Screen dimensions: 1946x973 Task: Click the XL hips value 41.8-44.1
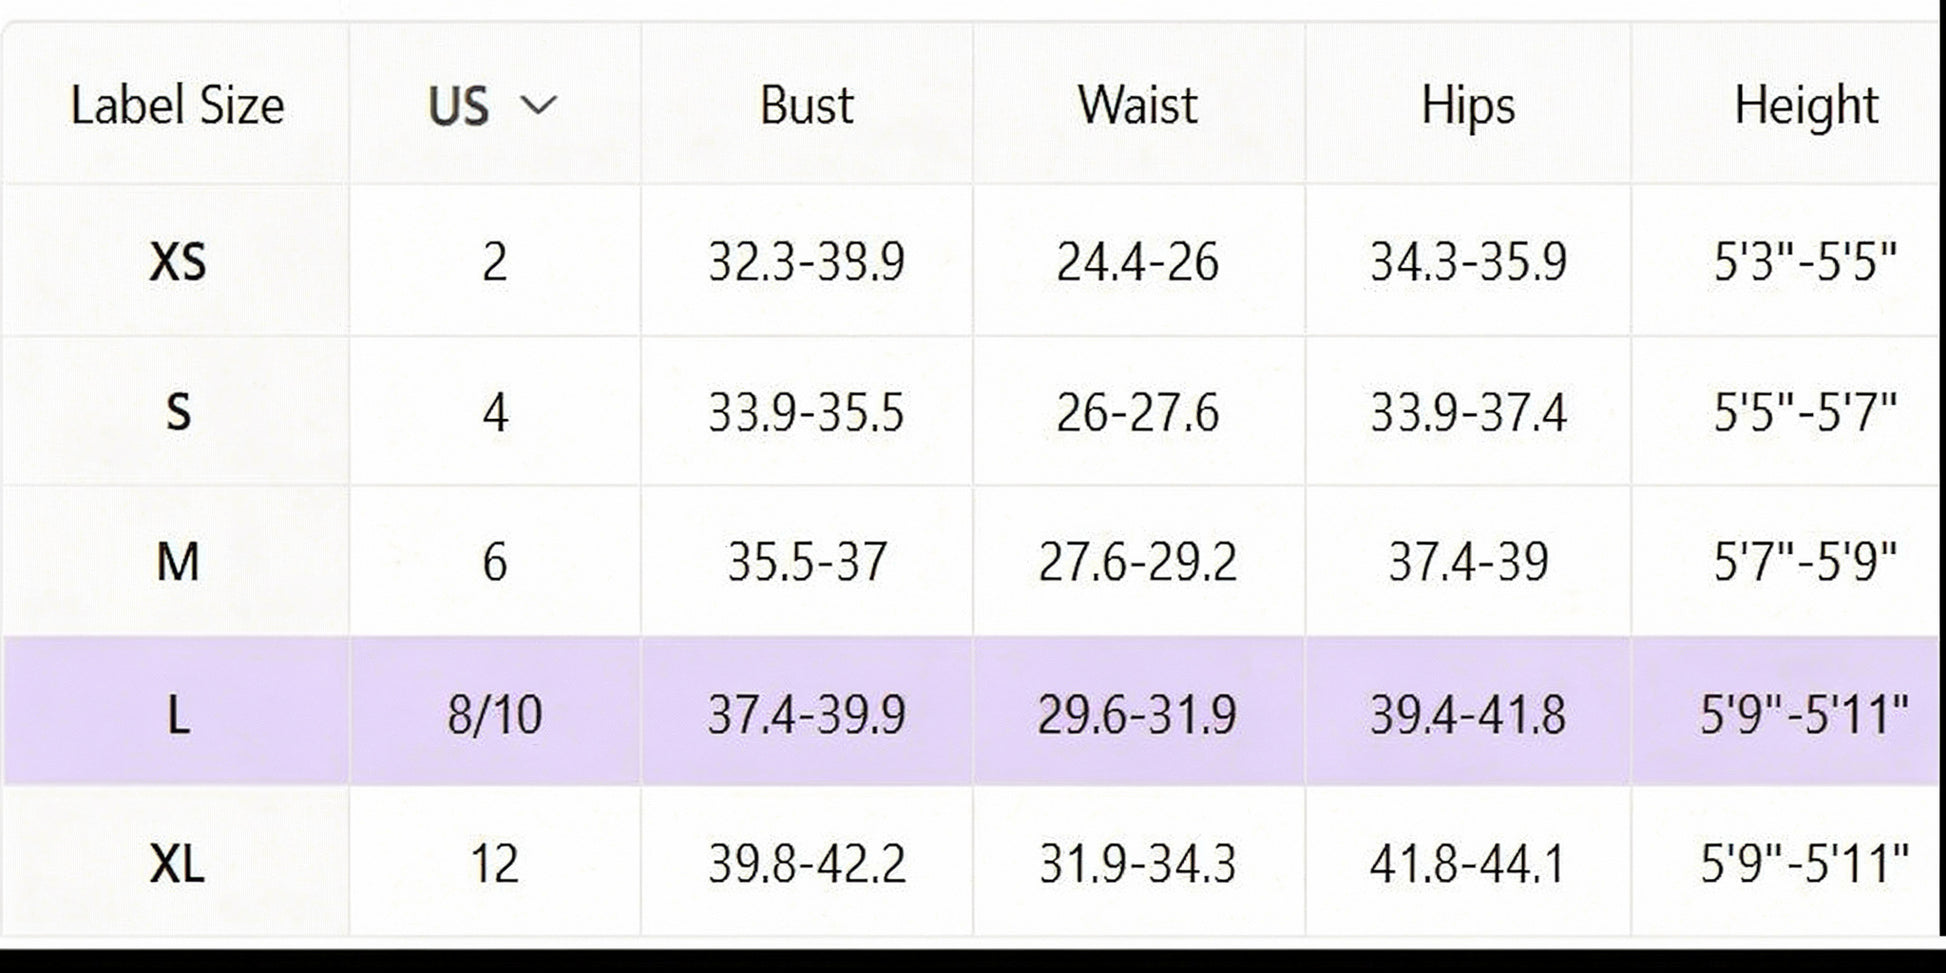(x=1467, y=863)
